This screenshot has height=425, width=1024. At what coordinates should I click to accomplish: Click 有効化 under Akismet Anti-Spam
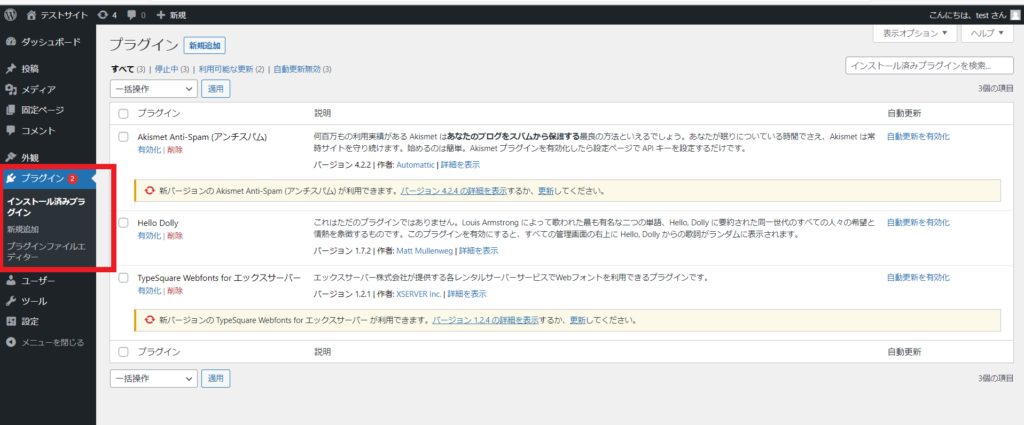tap(150, 150)
